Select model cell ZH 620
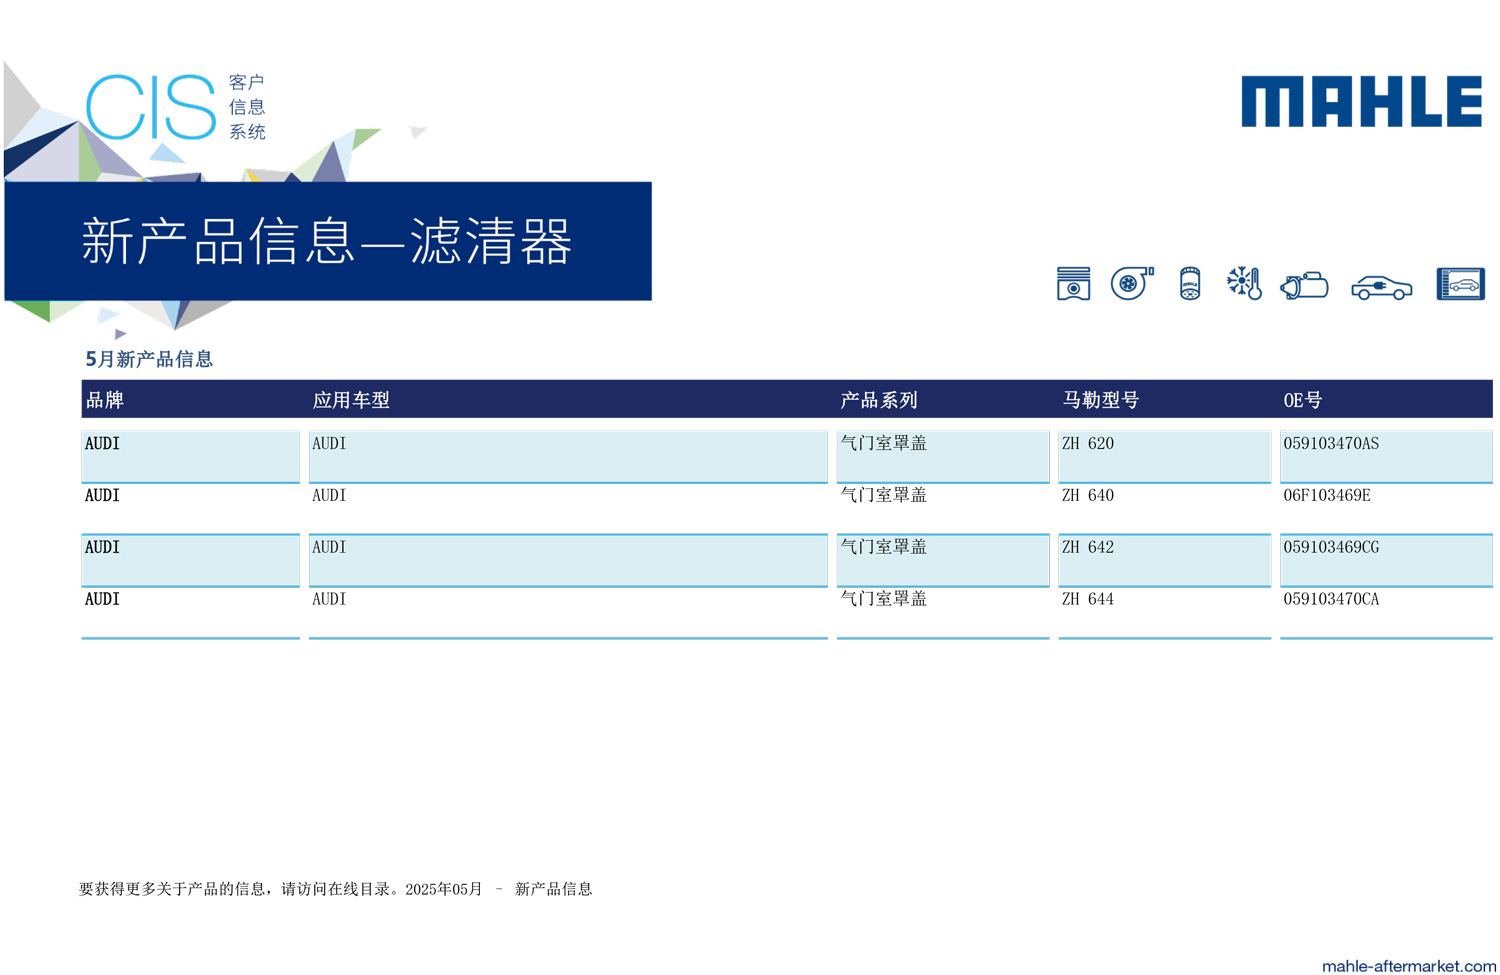This screenshot has height=975, width=1500. pos(1164,457)
